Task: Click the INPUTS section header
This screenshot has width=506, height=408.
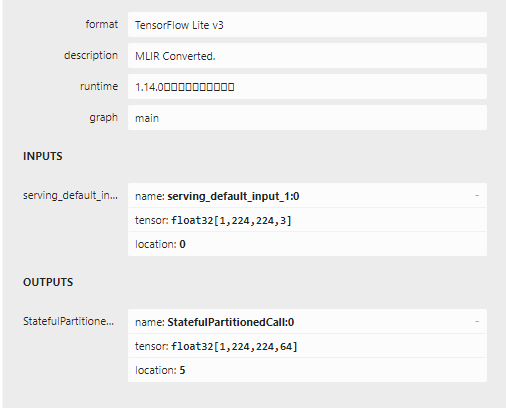Action: click(43, 156)
